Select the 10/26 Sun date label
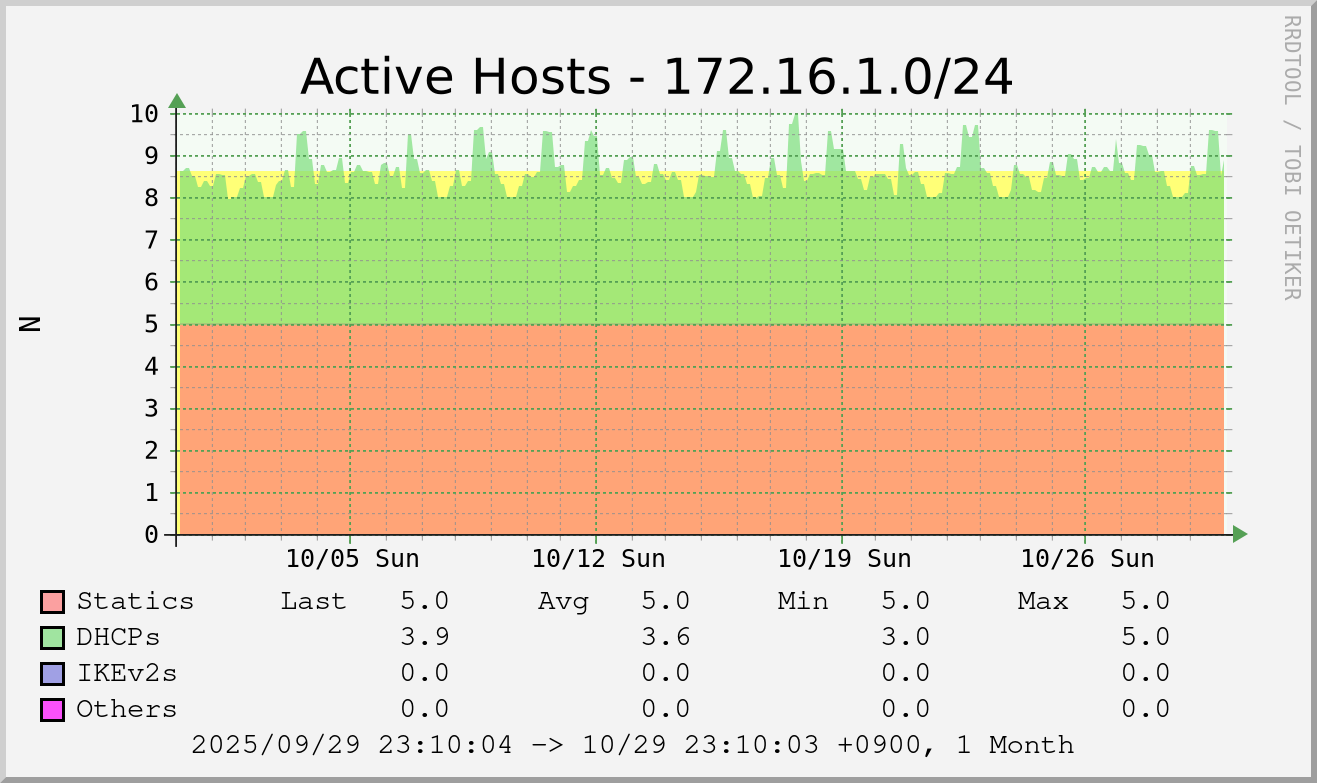1317x783 pixels. pyautogui.click(x=1087, y=558)
